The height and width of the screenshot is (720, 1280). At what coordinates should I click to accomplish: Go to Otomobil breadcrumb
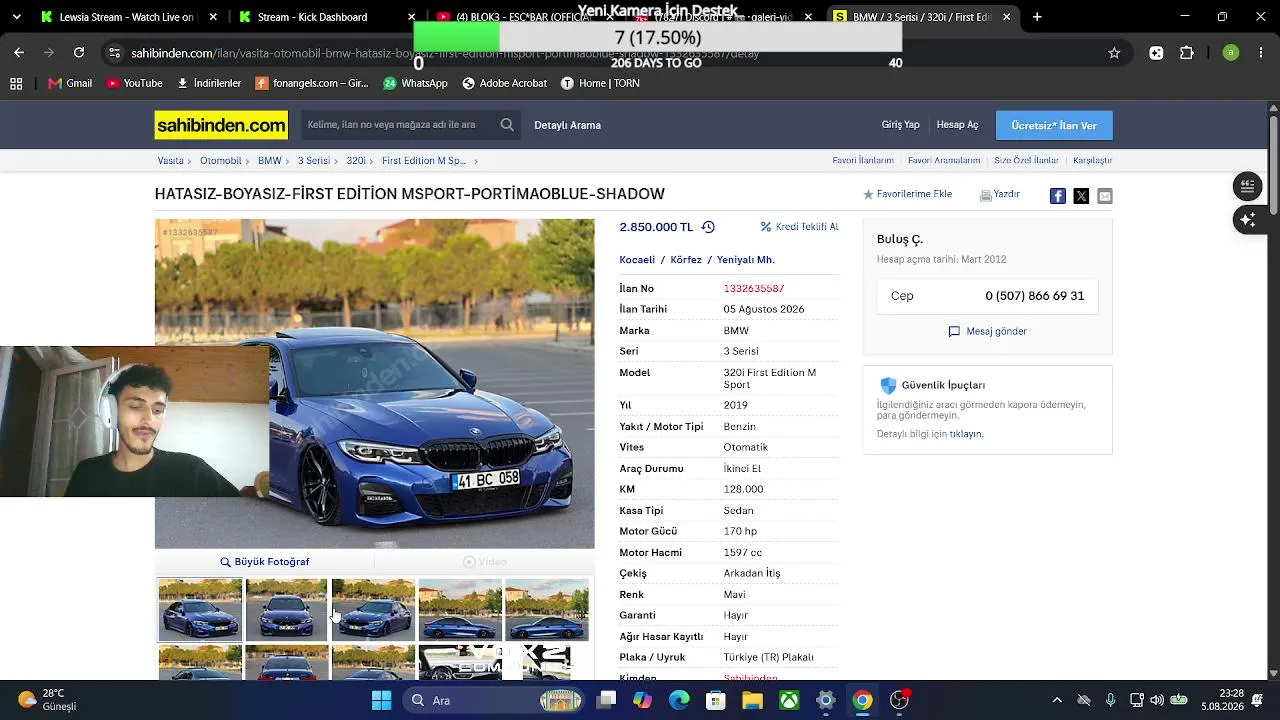click(221, 160)
